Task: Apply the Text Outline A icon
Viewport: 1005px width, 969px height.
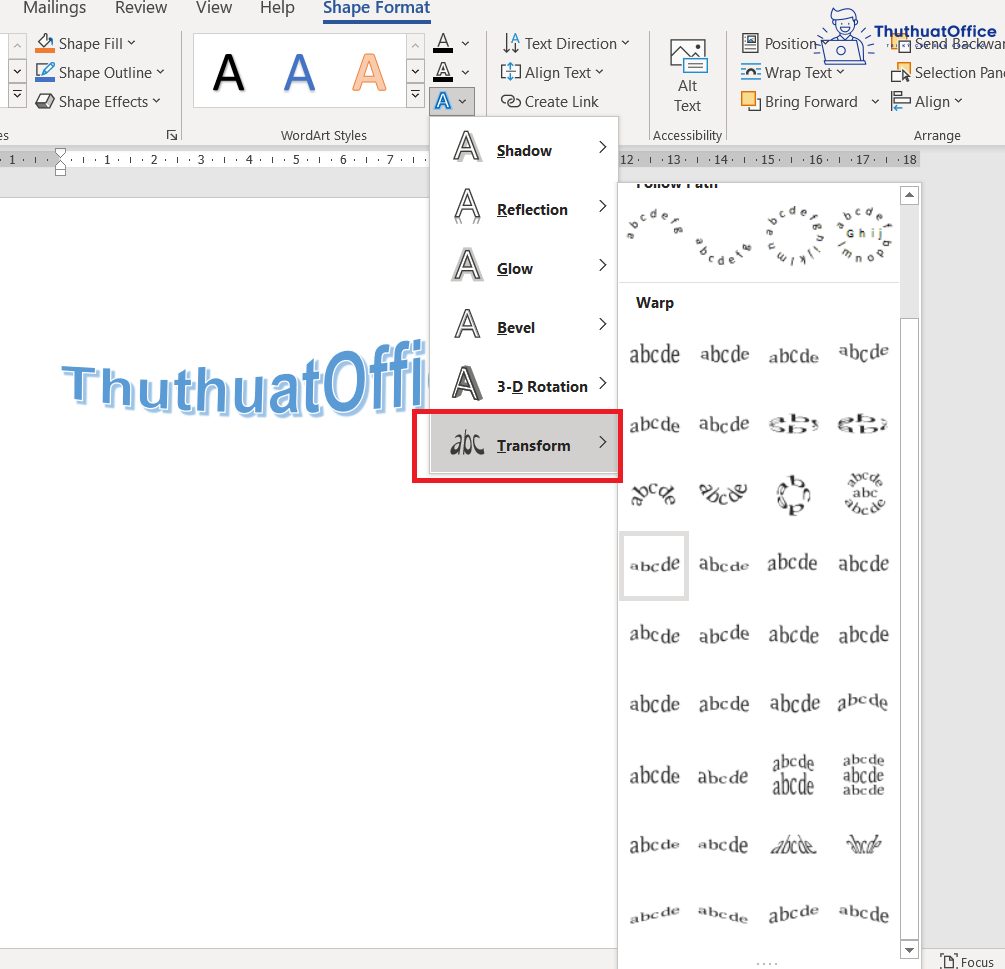Action: [443, 71]
